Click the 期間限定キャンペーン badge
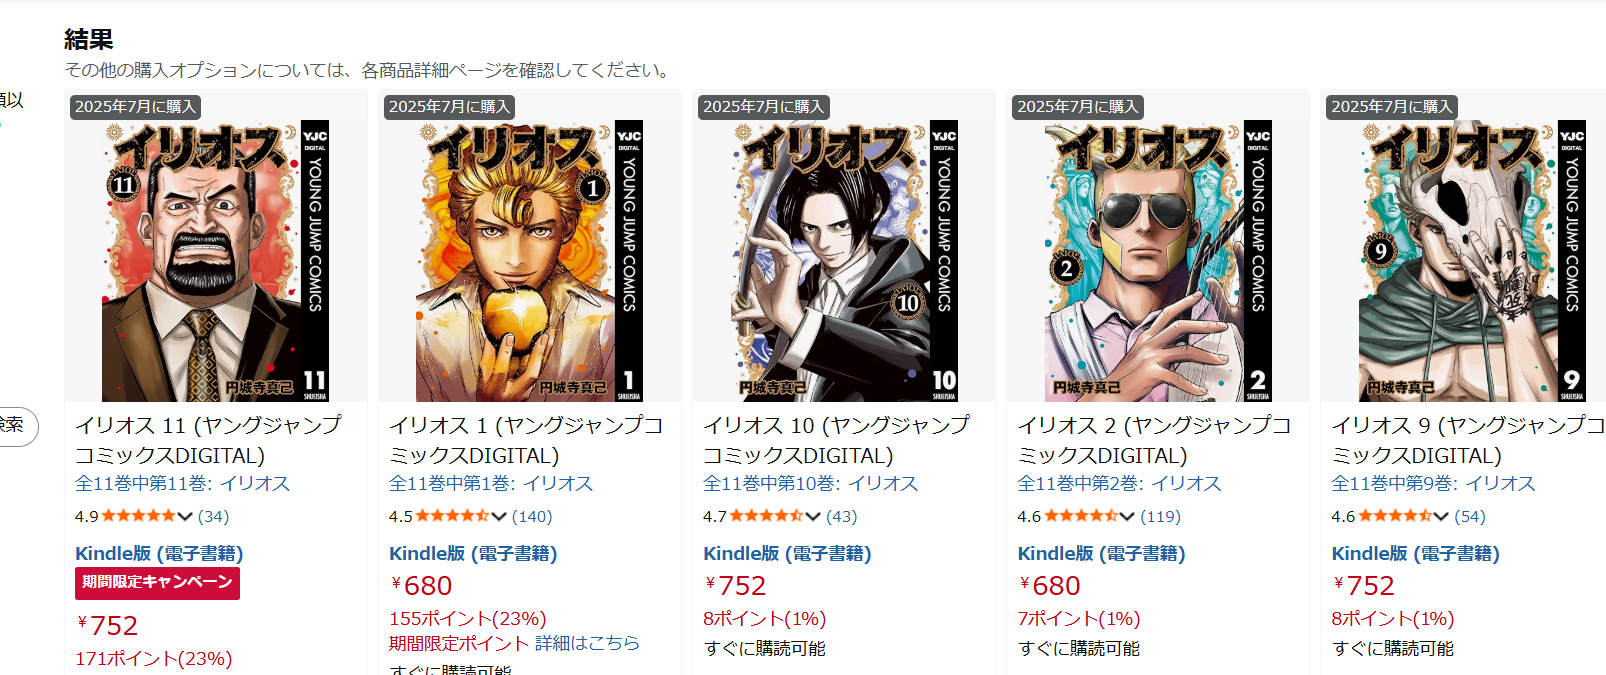The image size is (1606, 675). pyautogui.click(x=157, y=583)
